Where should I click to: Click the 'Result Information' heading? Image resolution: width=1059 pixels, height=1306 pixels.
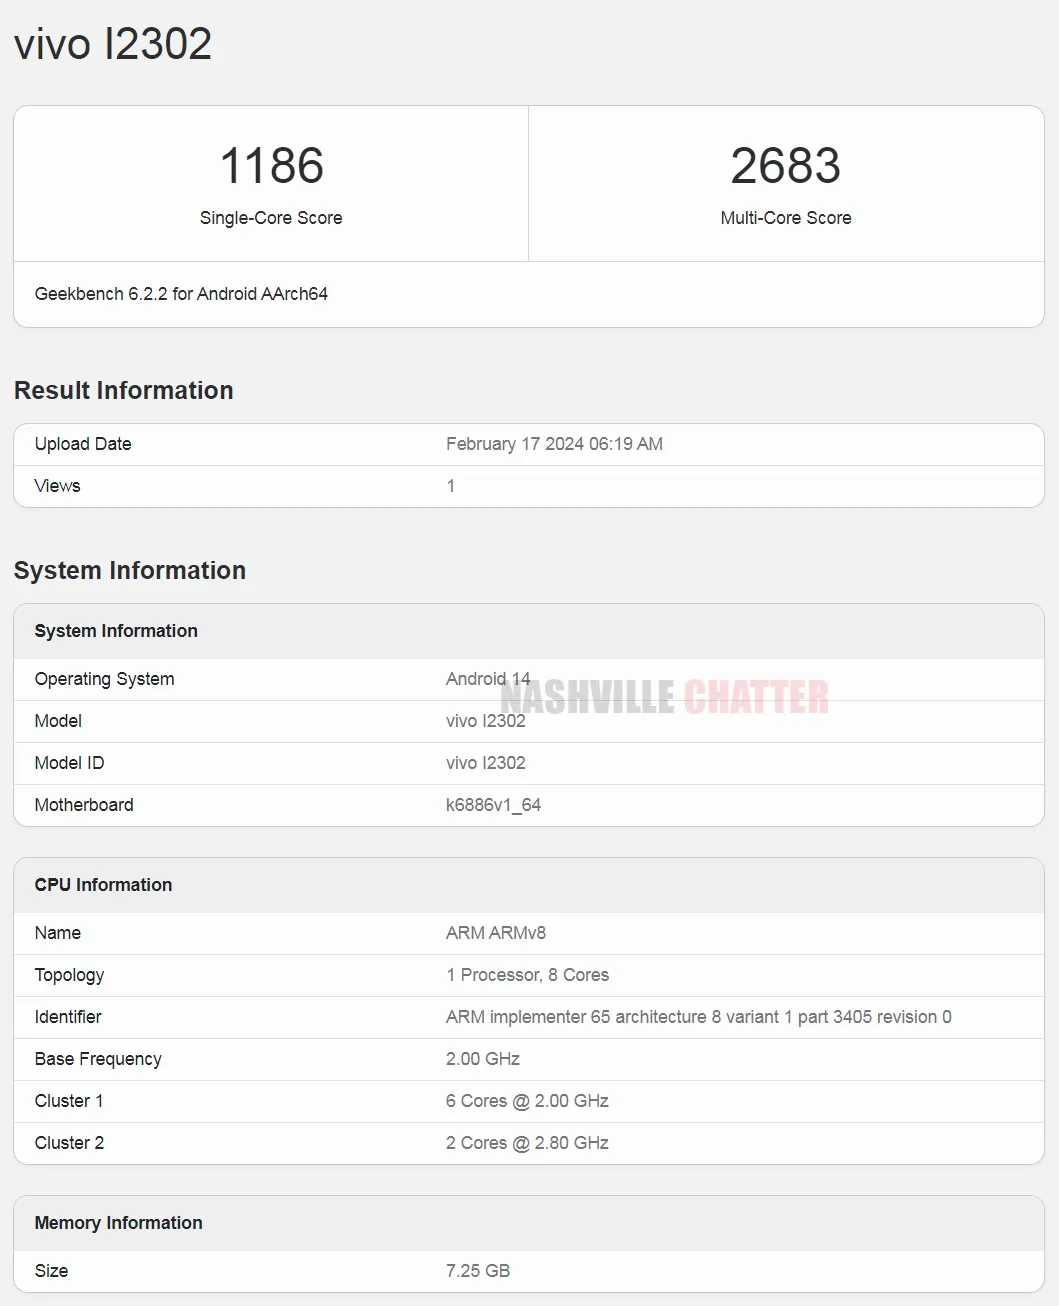pyautogui.click(x=124, y=390)
